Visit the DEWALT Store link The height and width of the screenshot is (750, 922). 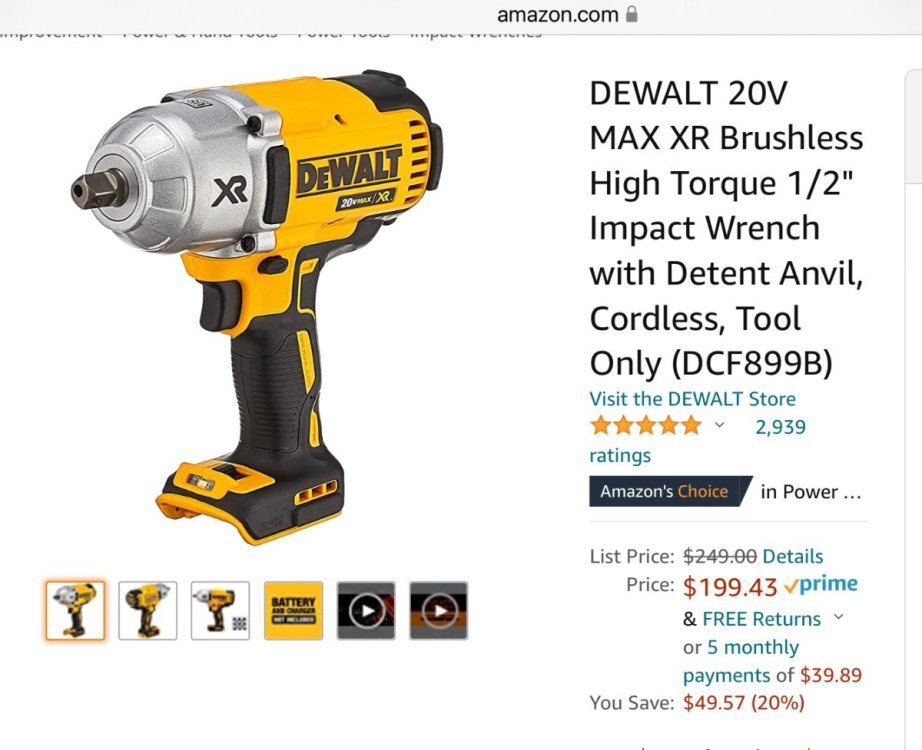[693, 399]
